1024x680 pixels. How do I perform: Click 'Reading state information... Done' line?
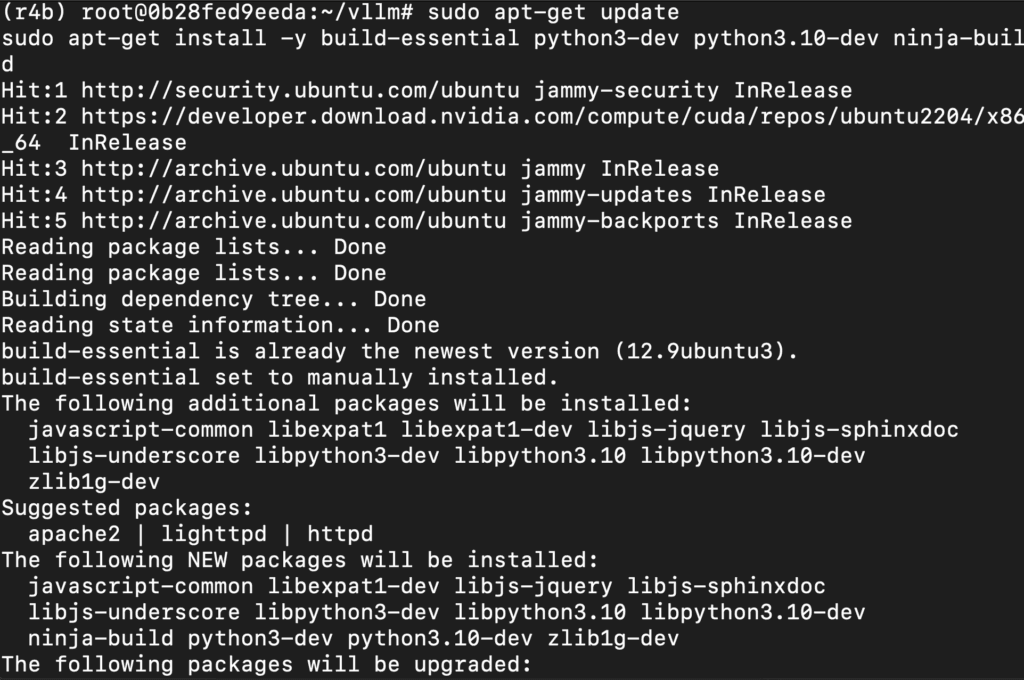(x=220, y=325)
